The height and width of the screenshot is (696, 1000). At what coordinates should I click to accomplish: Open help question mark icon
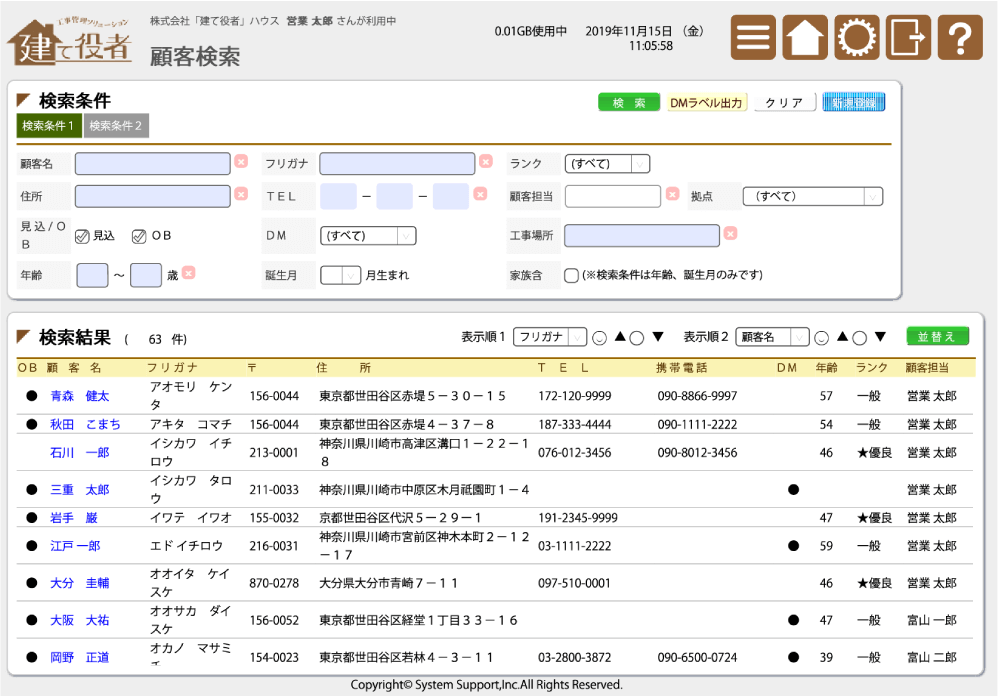click(x=960, y=38)
